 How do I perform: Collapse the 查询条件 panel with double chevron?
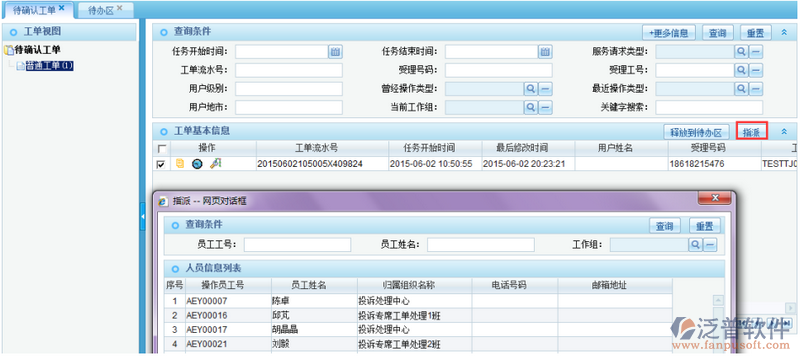pos(784,33)
